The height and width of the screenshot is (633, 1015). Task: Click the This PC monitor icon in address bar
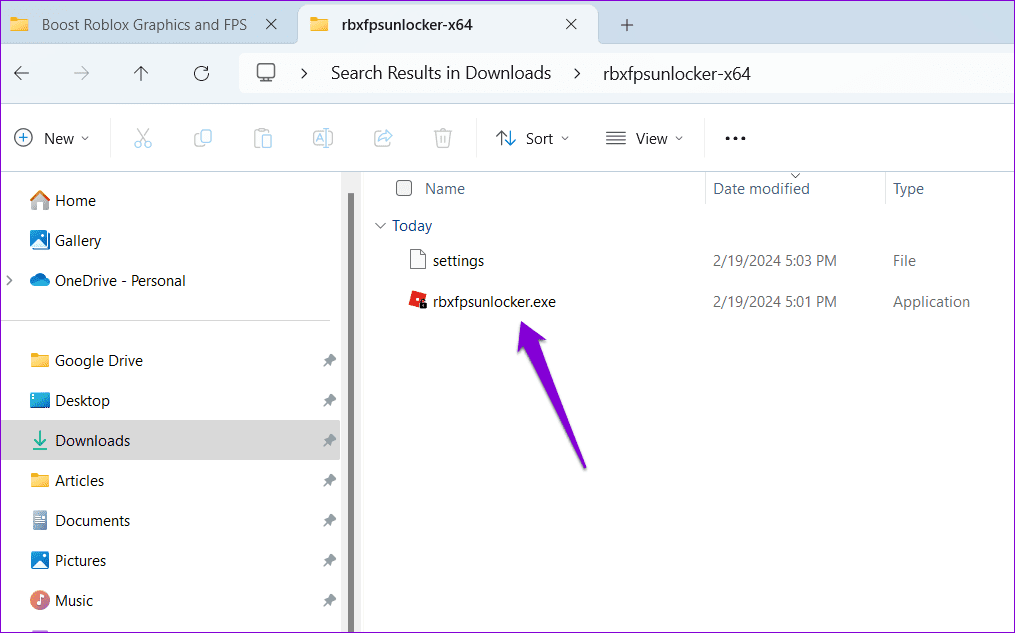[x=266, y=72]
